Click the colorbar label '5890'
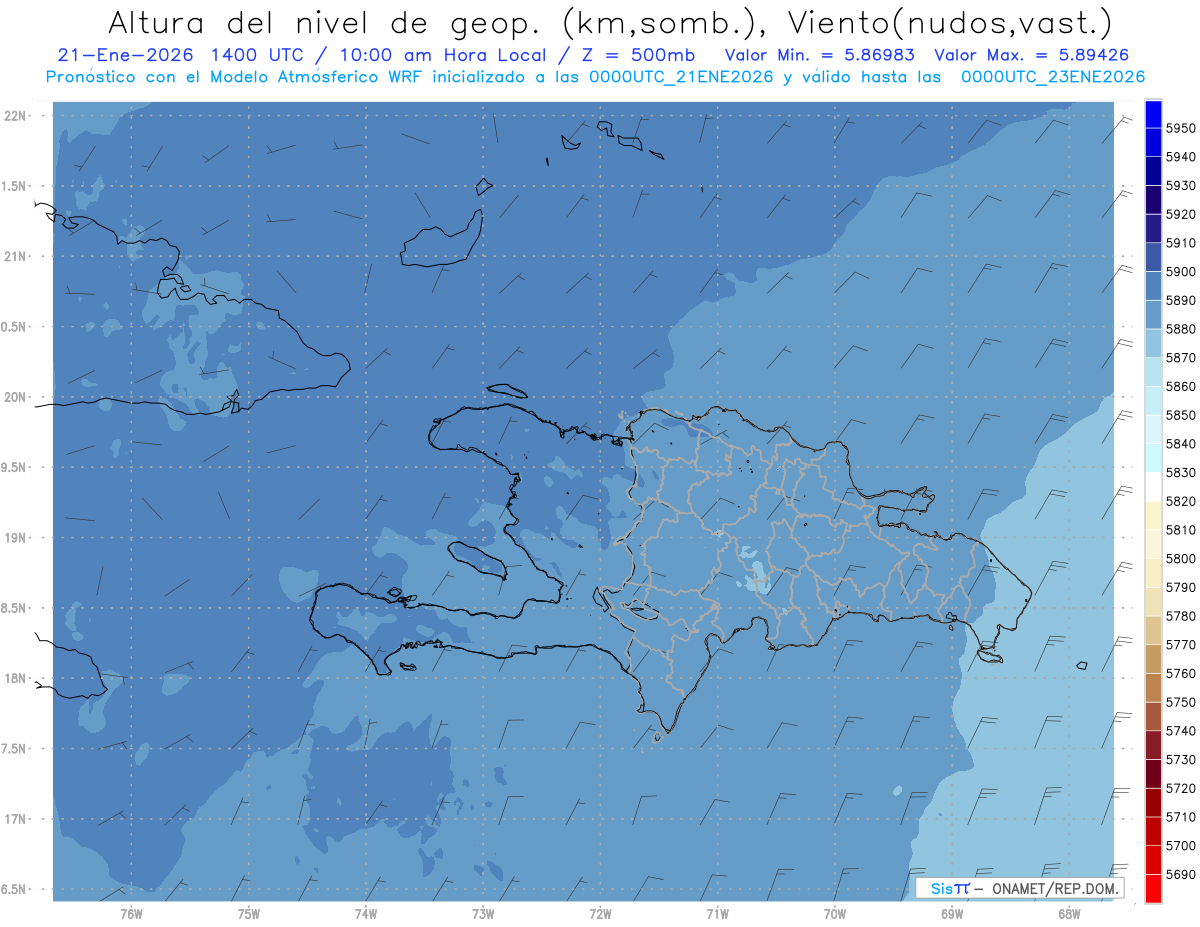Image resolution: width=1200 pixels, height=927 pixels. click(x=1180, y=300)
